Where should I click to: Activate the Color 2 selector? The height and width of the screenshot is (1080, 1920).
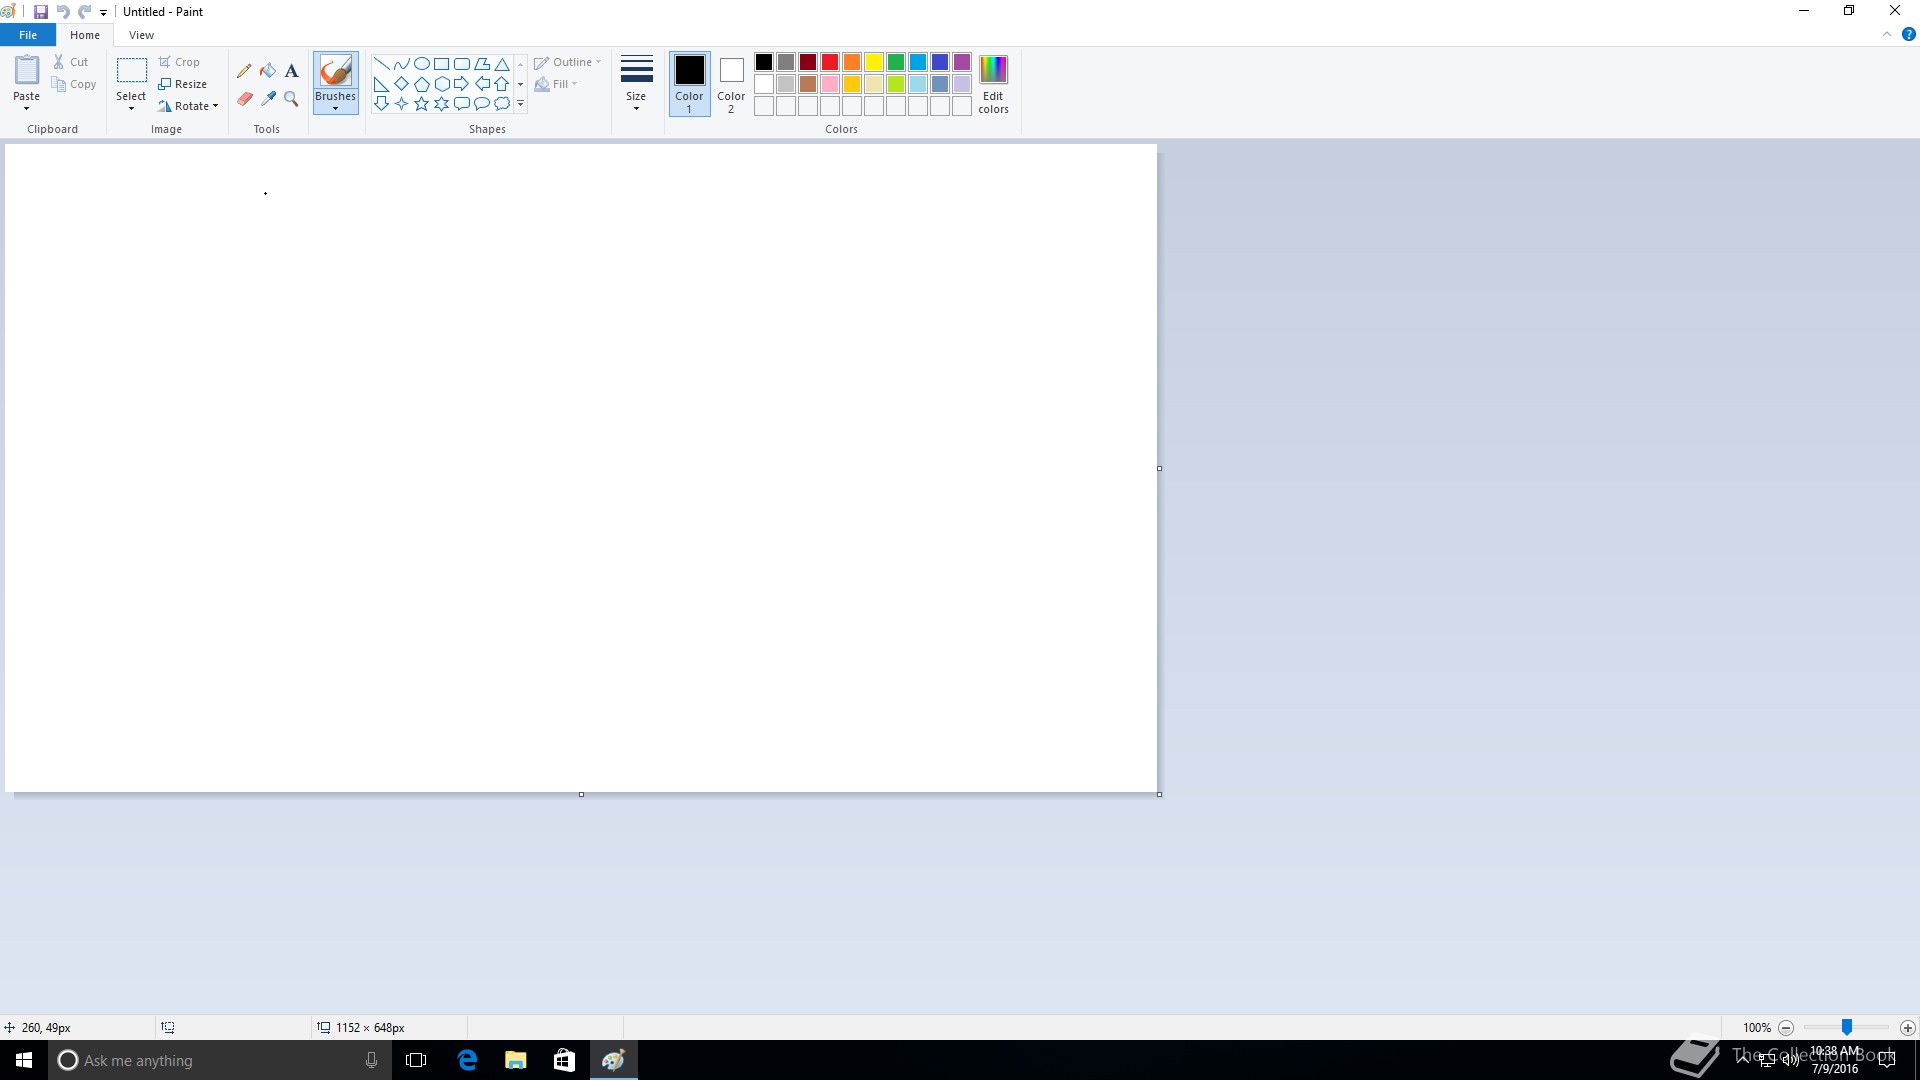(x=731, y=83)
